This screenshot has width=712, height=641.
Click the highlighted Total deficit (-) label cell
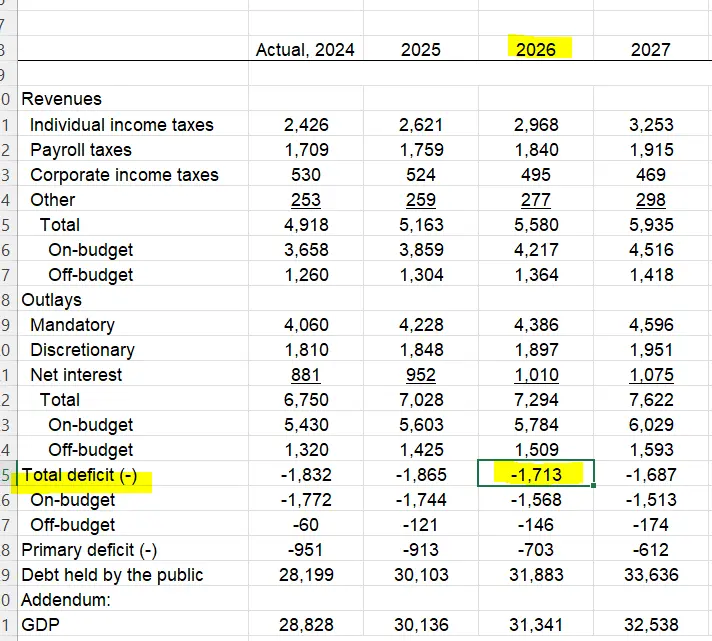coord(79,475)
